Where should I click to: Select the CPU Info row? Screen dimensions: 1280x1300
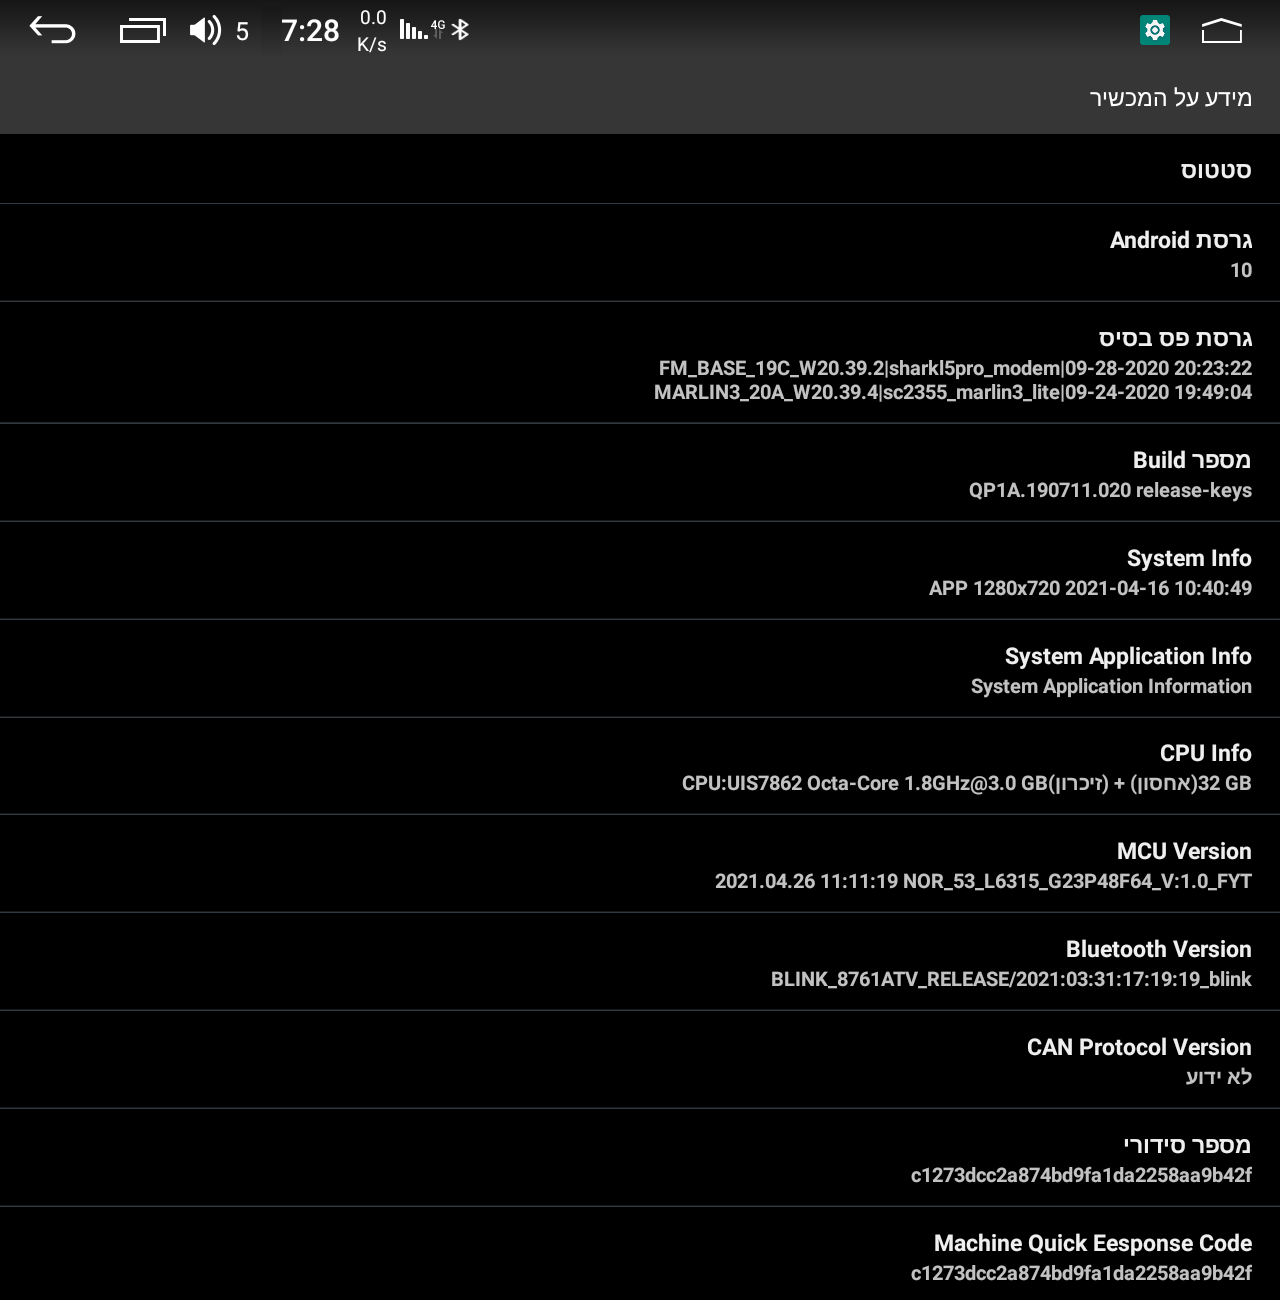click(640, 767)
